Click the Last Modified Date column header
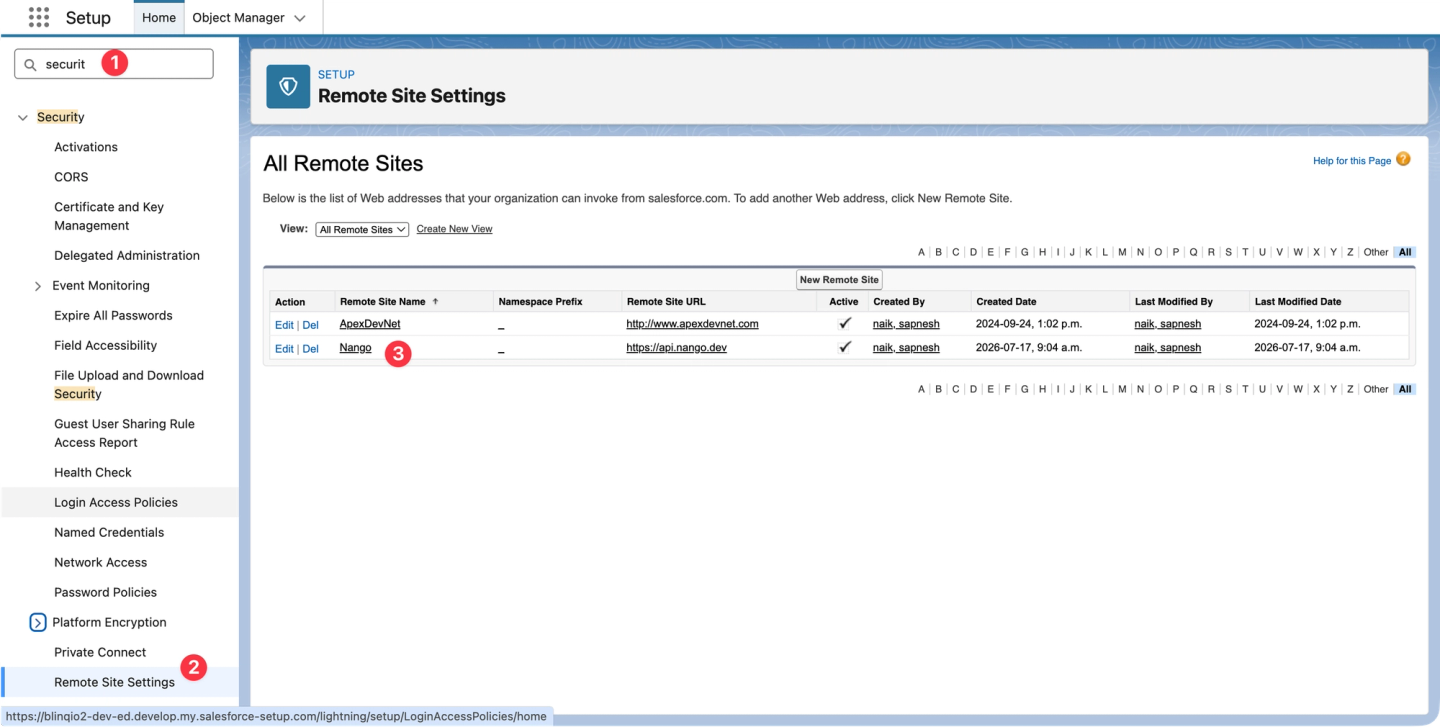The width and height of the screenshot is (1440, 727). point(1298,301)
